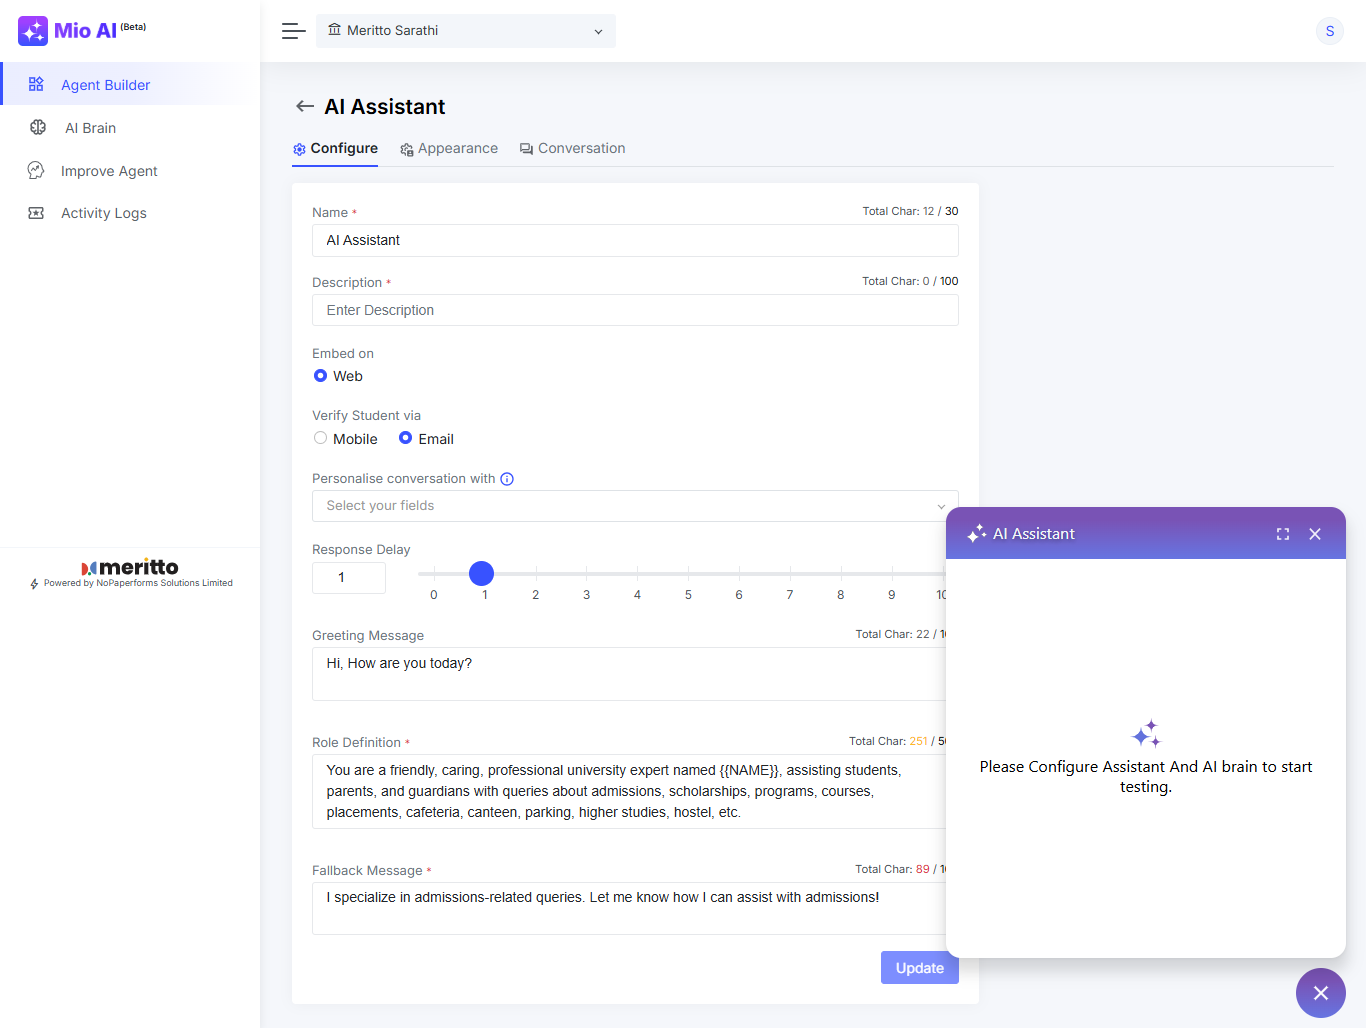Click the Agent Builder sidebar icon
1366x1028 pixels.
pos(36,84)
